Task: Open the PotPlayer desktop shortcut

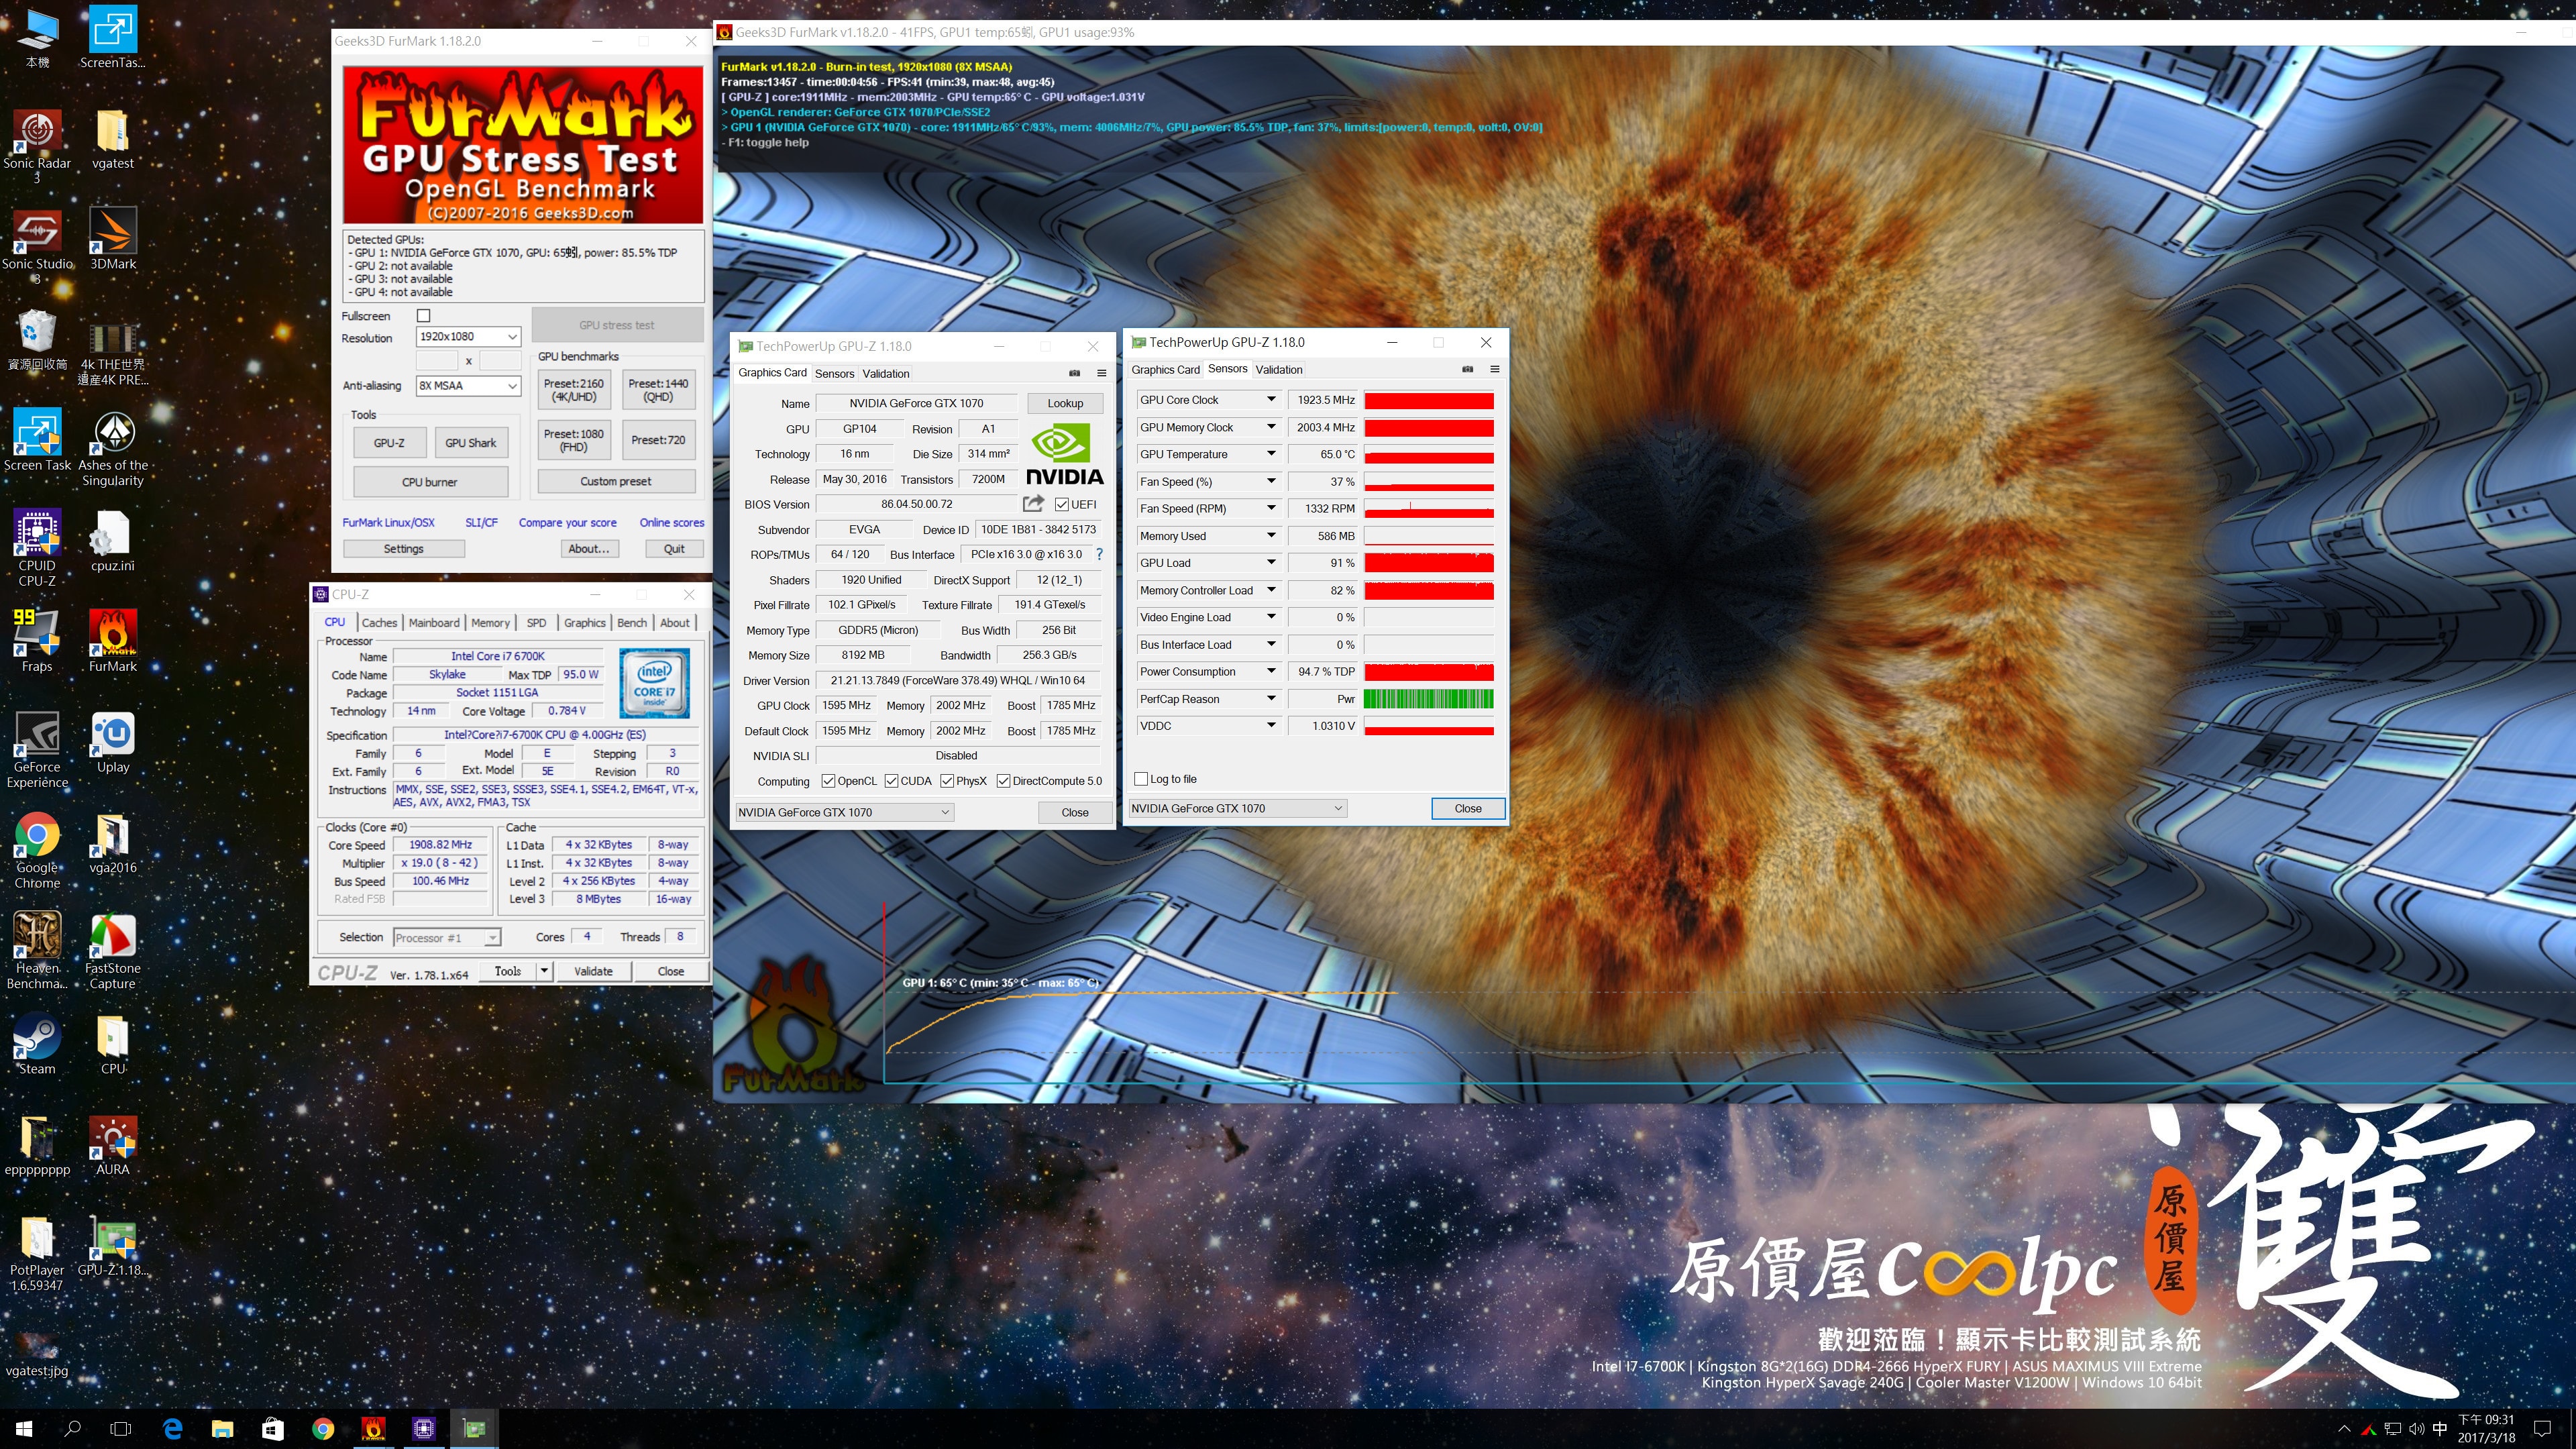Action: click(x=37, y=1254)
